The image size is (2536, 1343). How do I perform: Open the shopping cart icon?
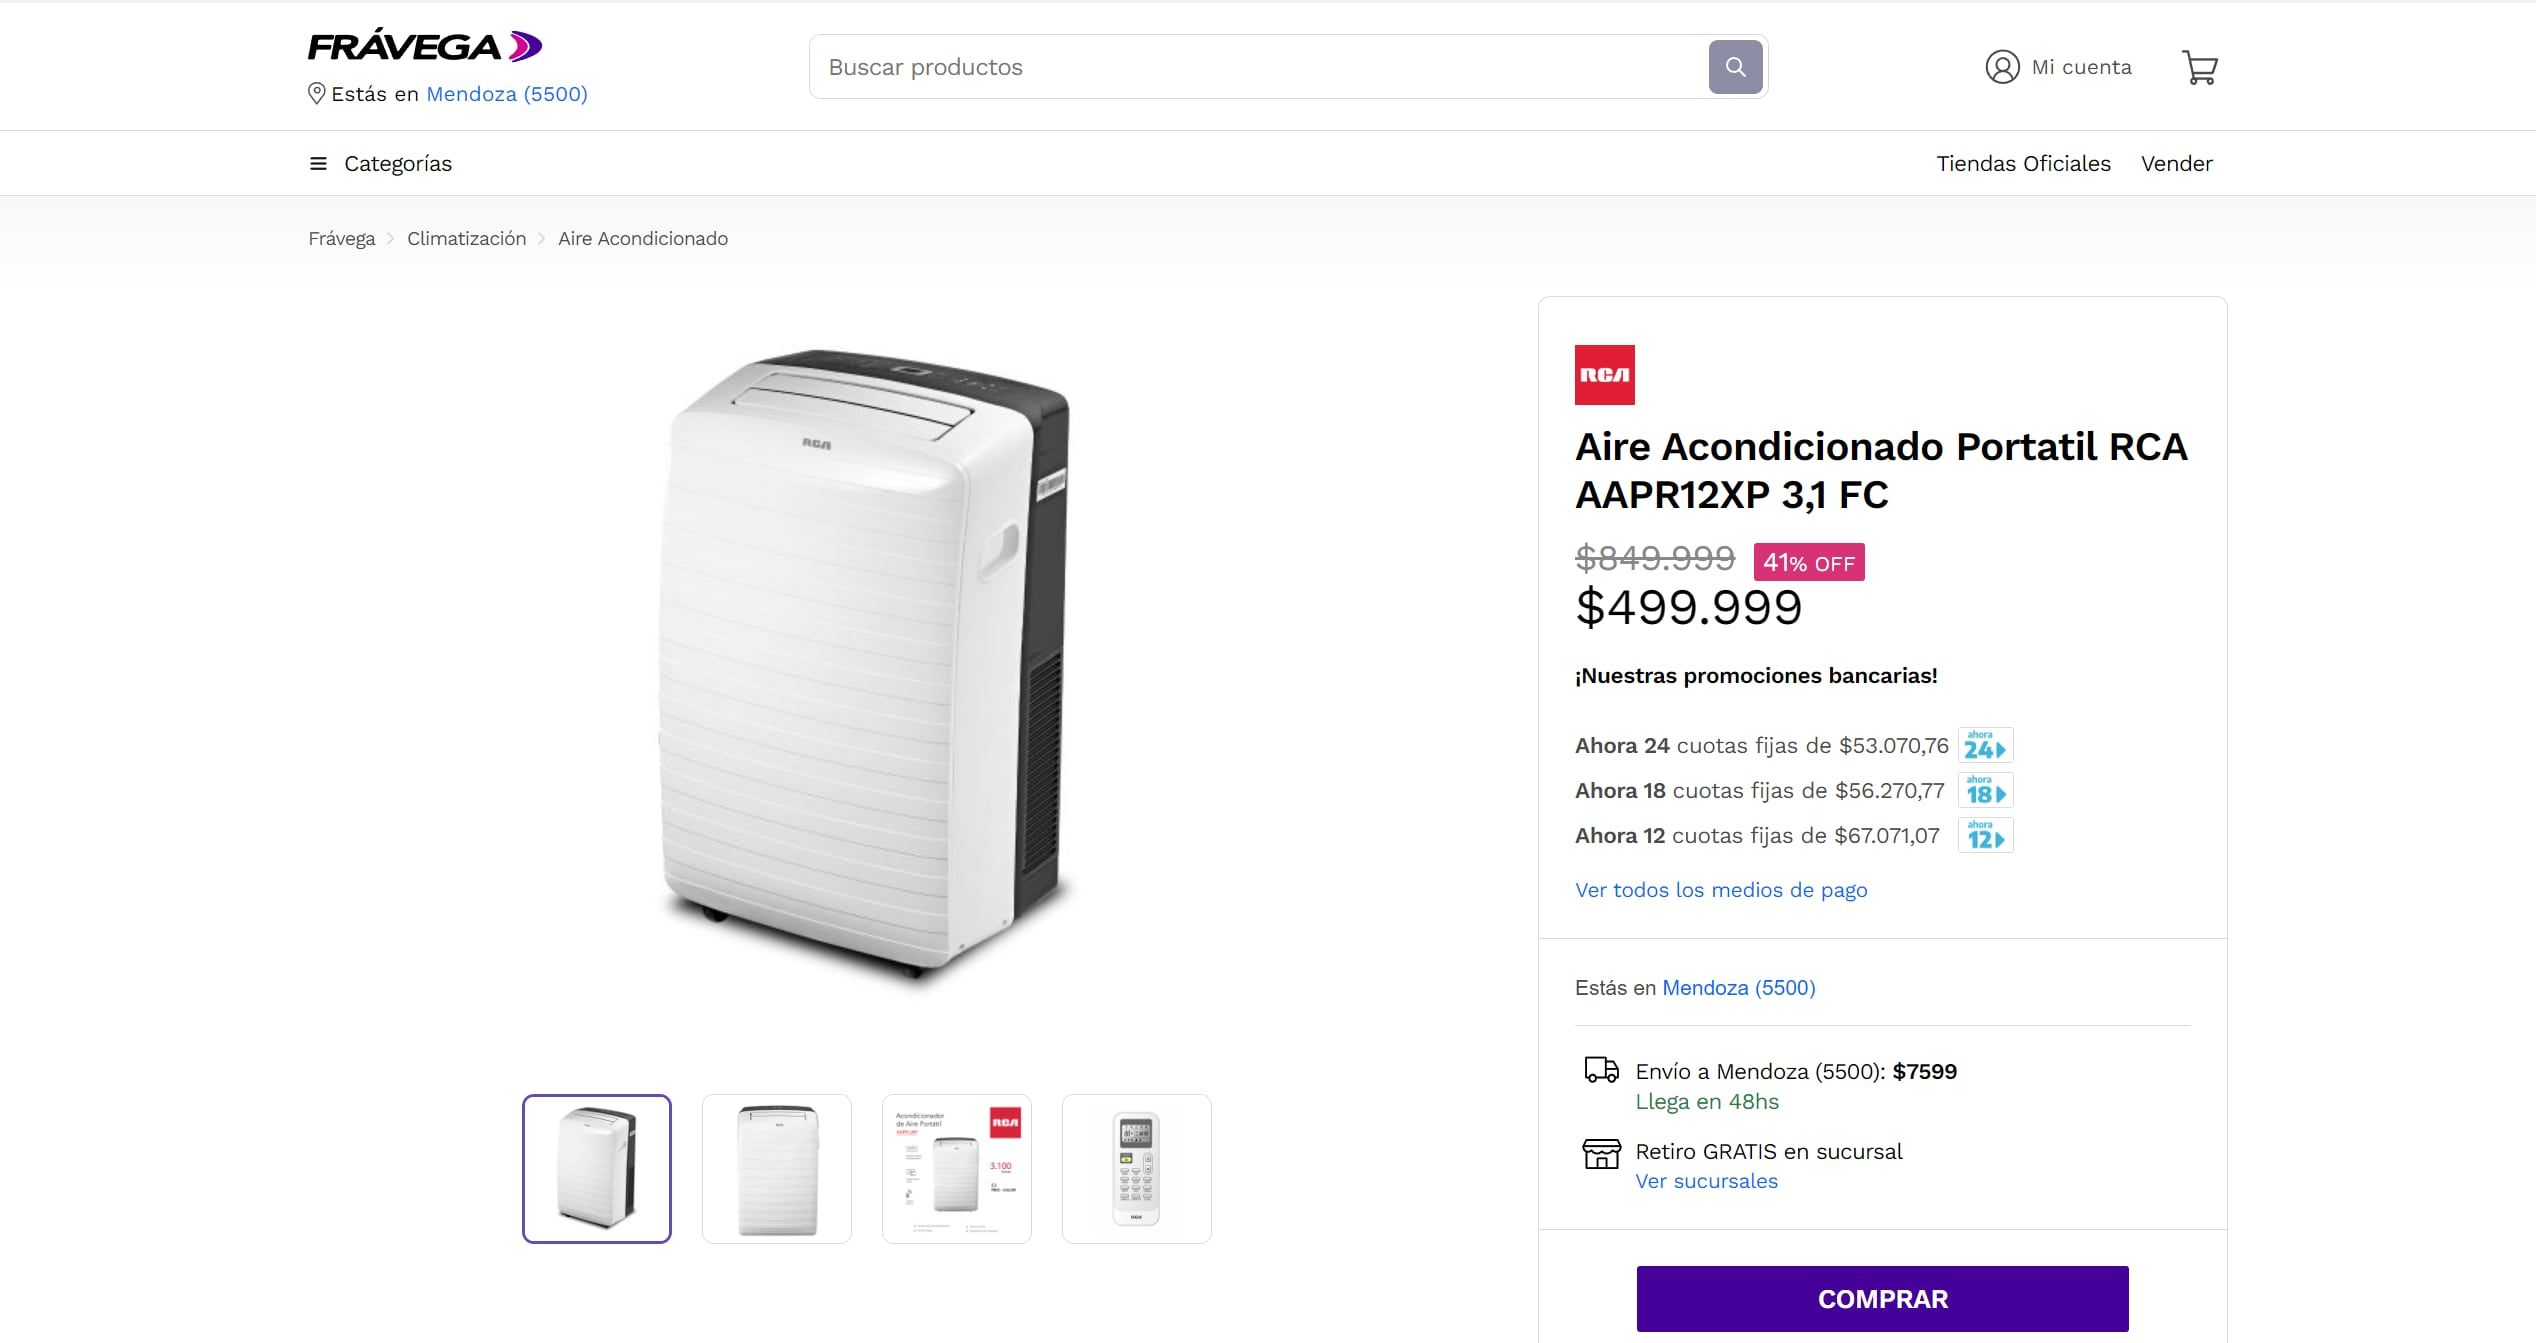pyautogui.click(x=2199, y=66)
